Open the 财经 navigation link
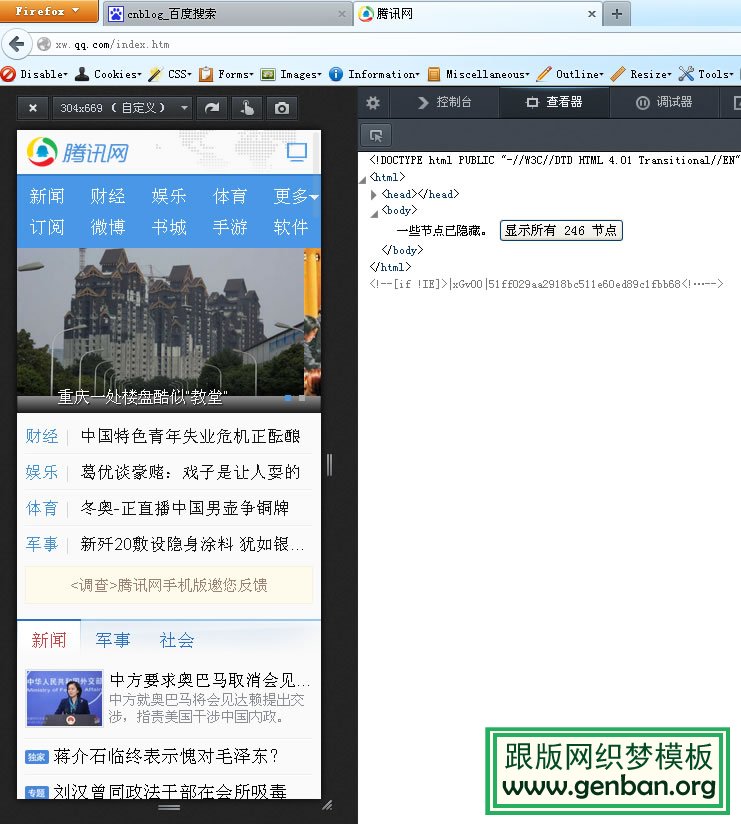This screenshot has height=824, width=741. coord(108,196)
